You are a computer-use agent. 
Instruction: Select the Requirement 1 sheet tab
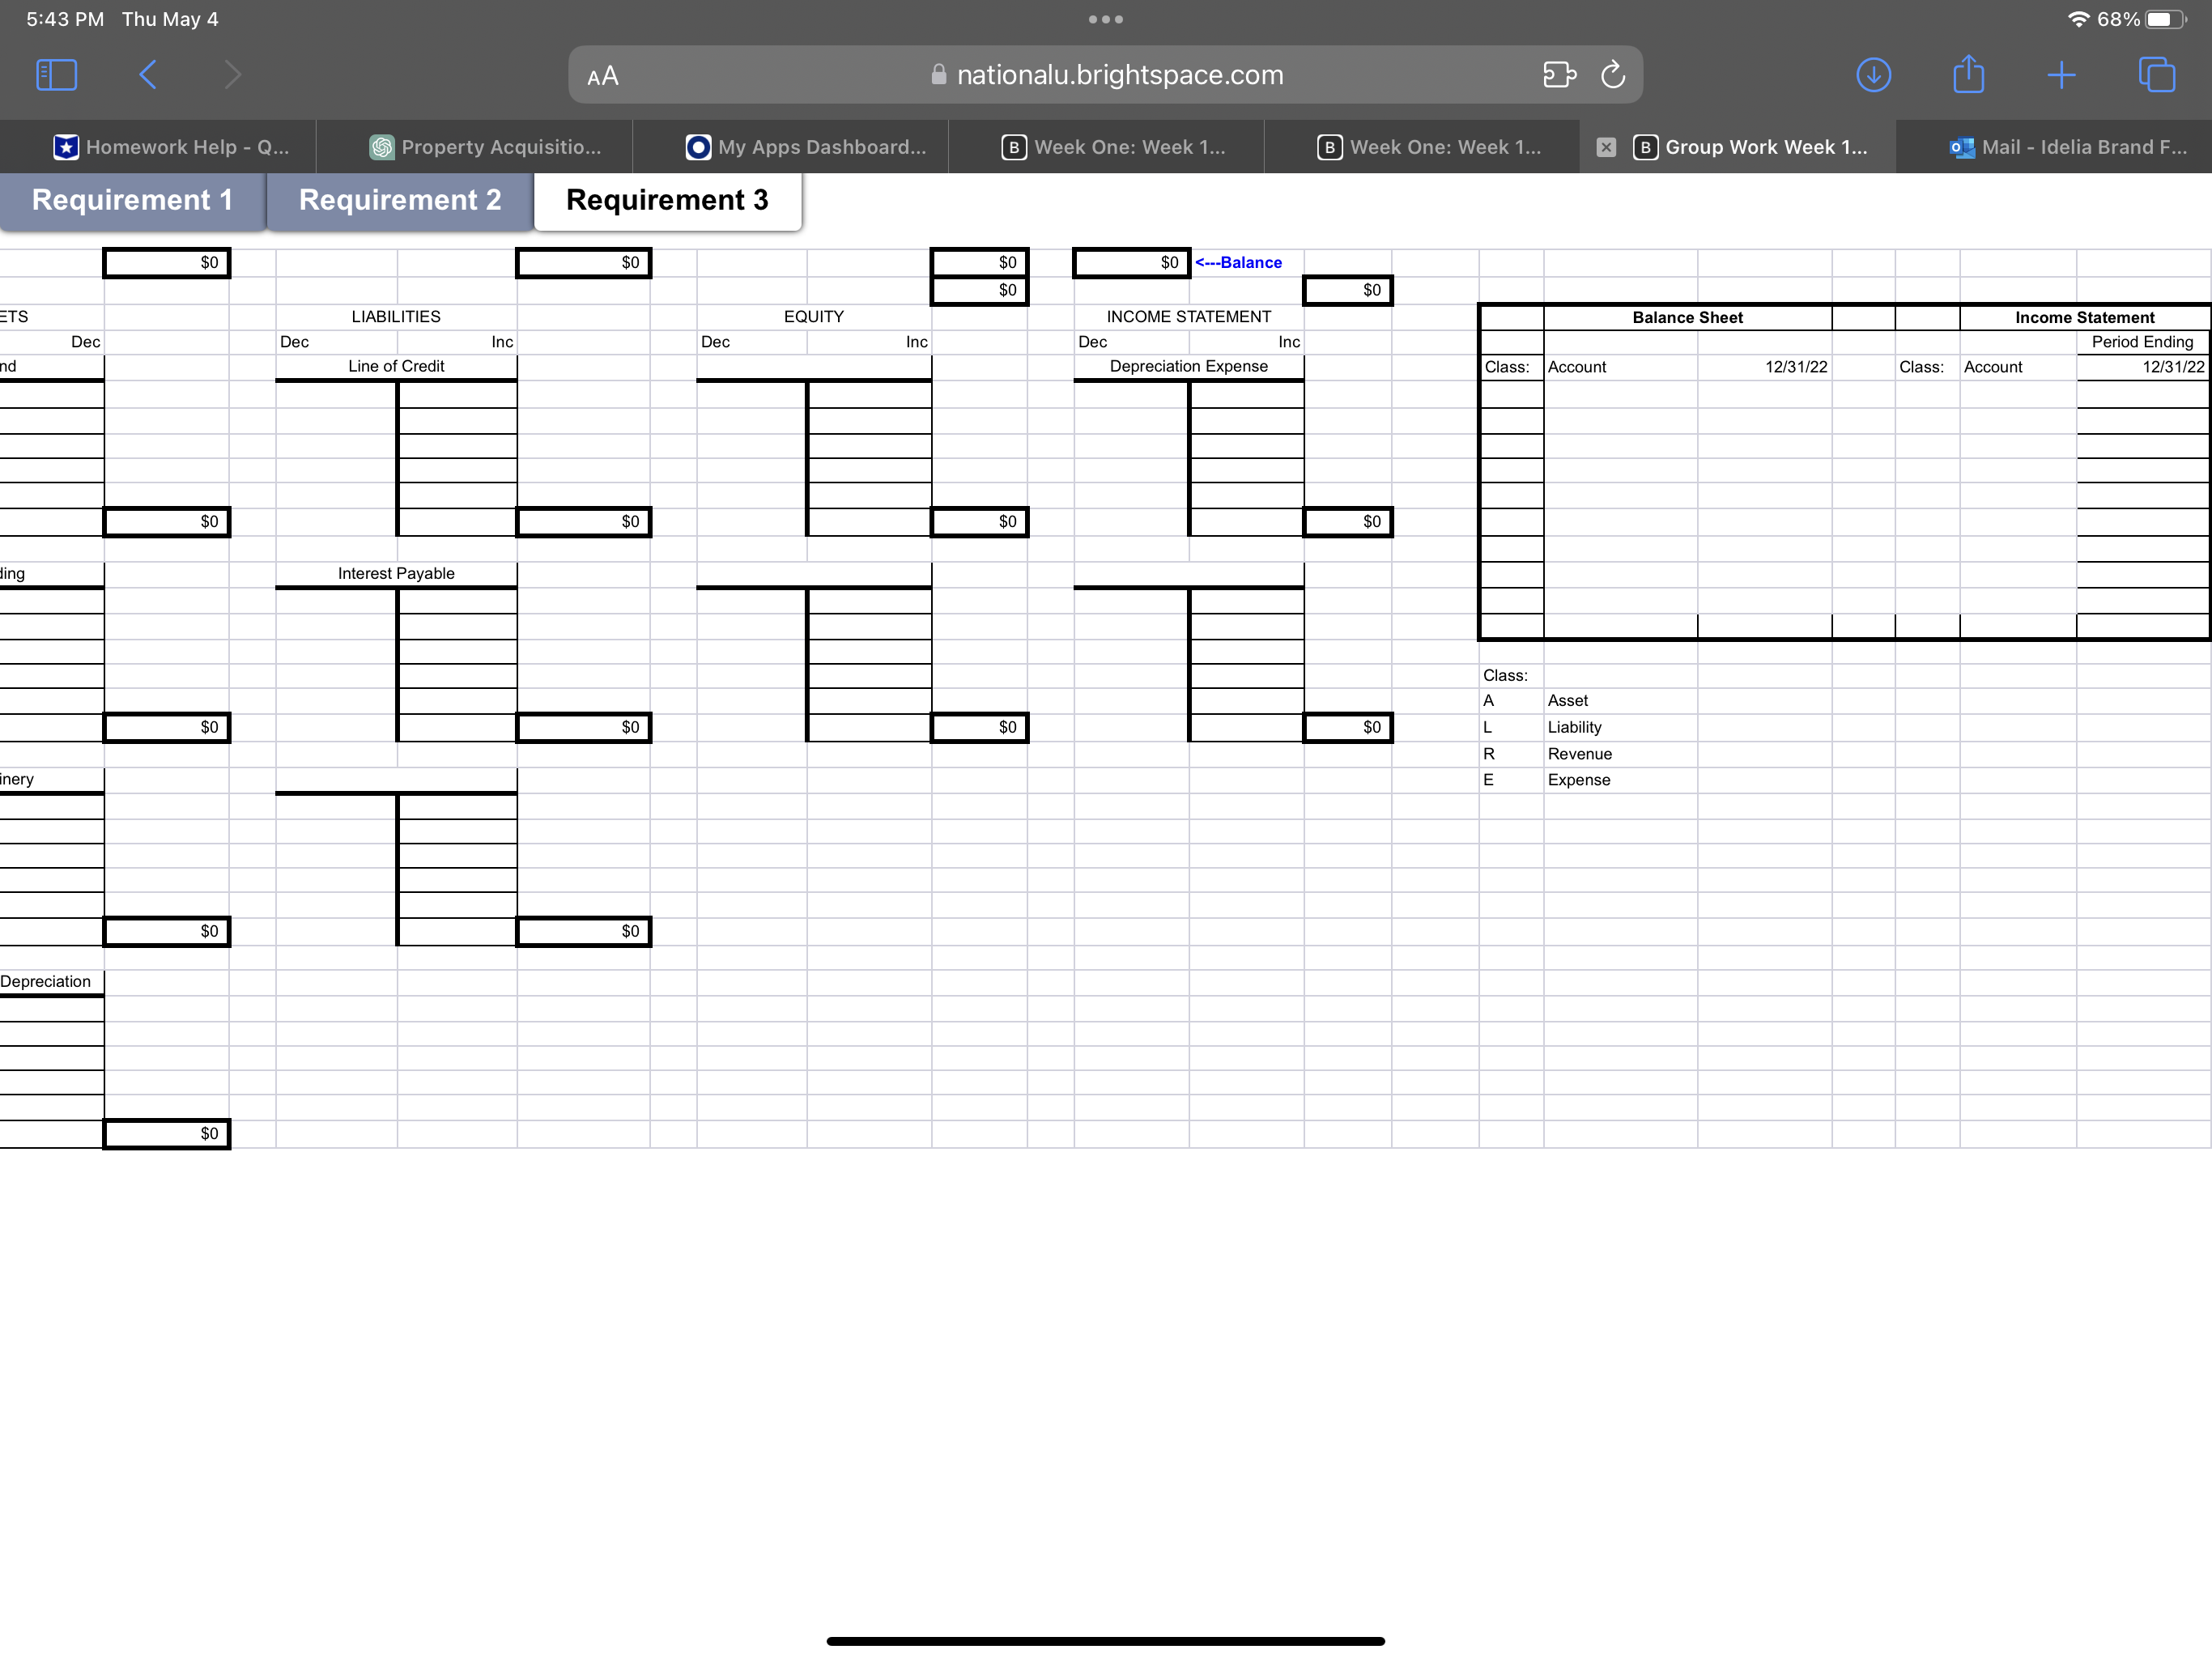coord(132,200)
